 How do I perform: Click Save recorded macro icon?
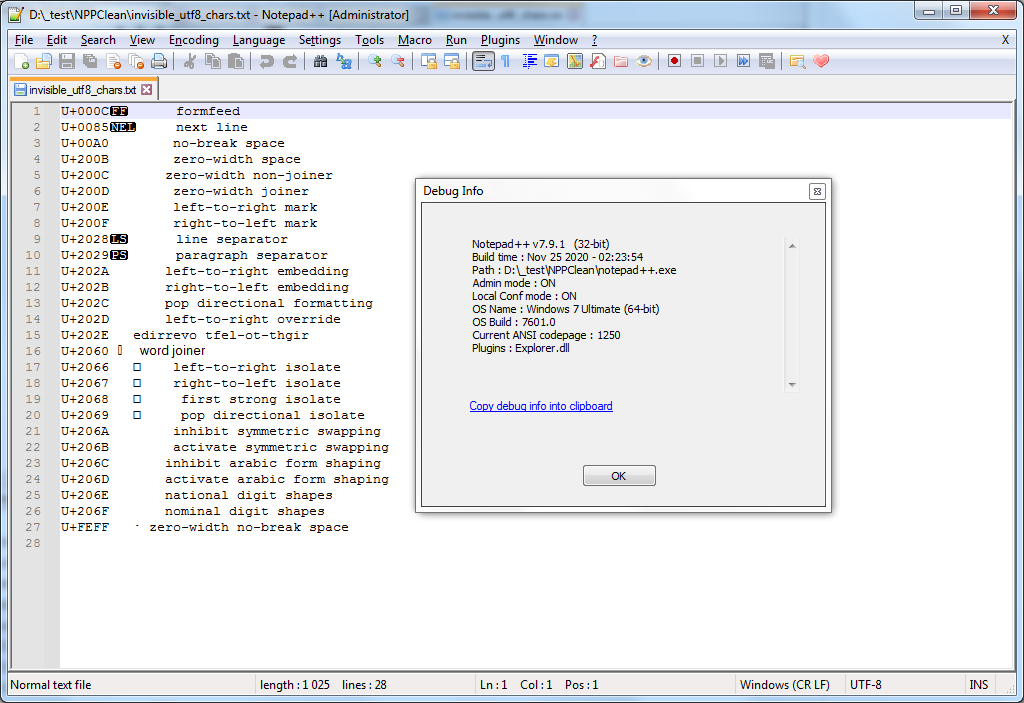pos(767,61)
